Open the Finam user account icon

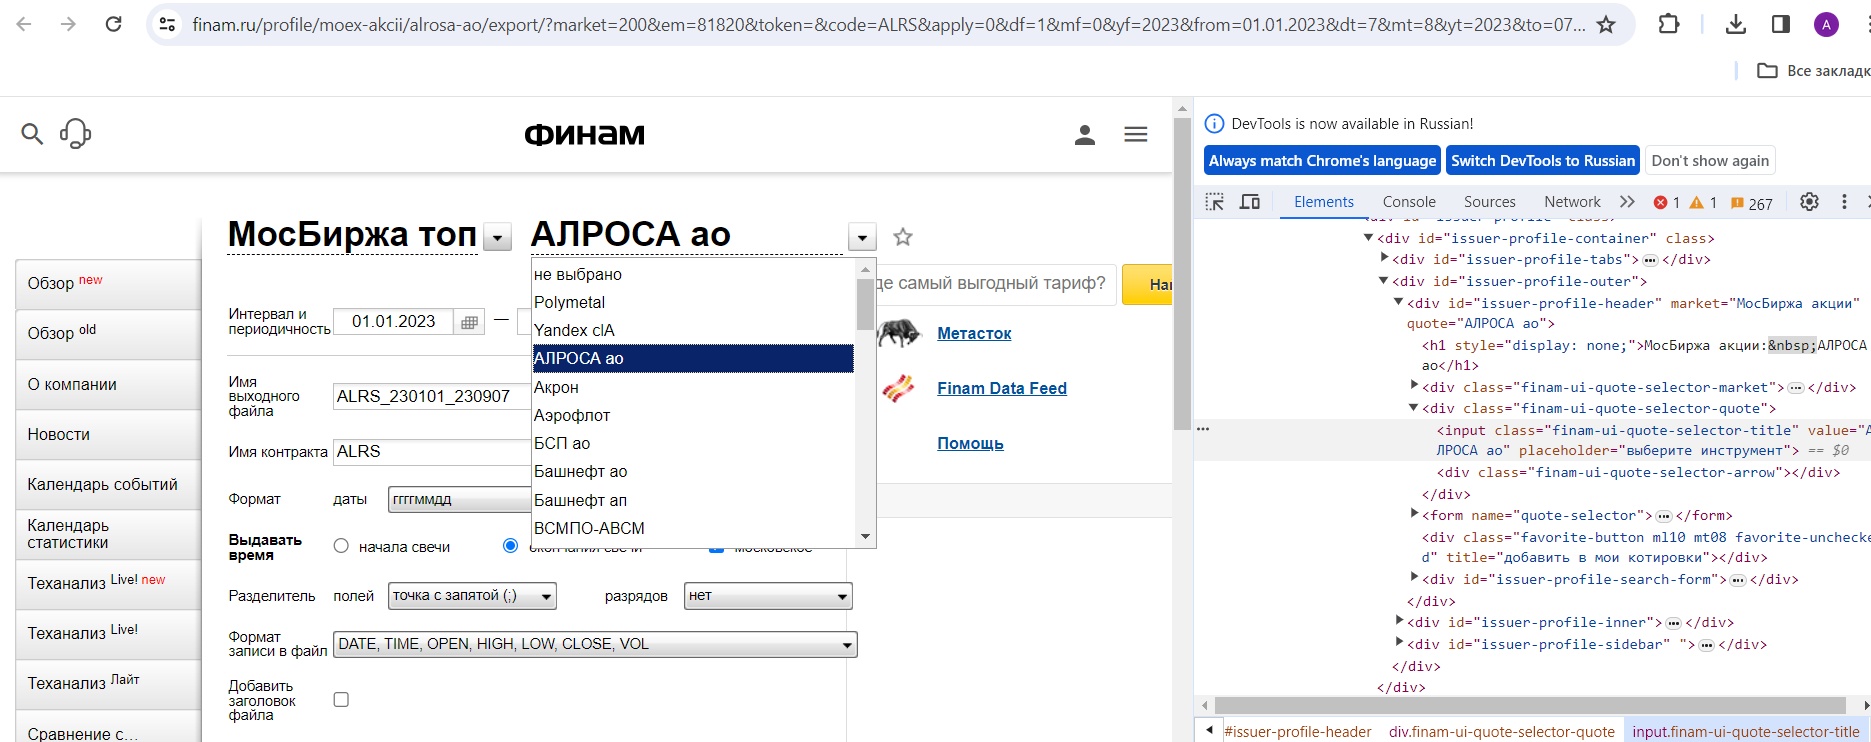(x=1085, y=134)
